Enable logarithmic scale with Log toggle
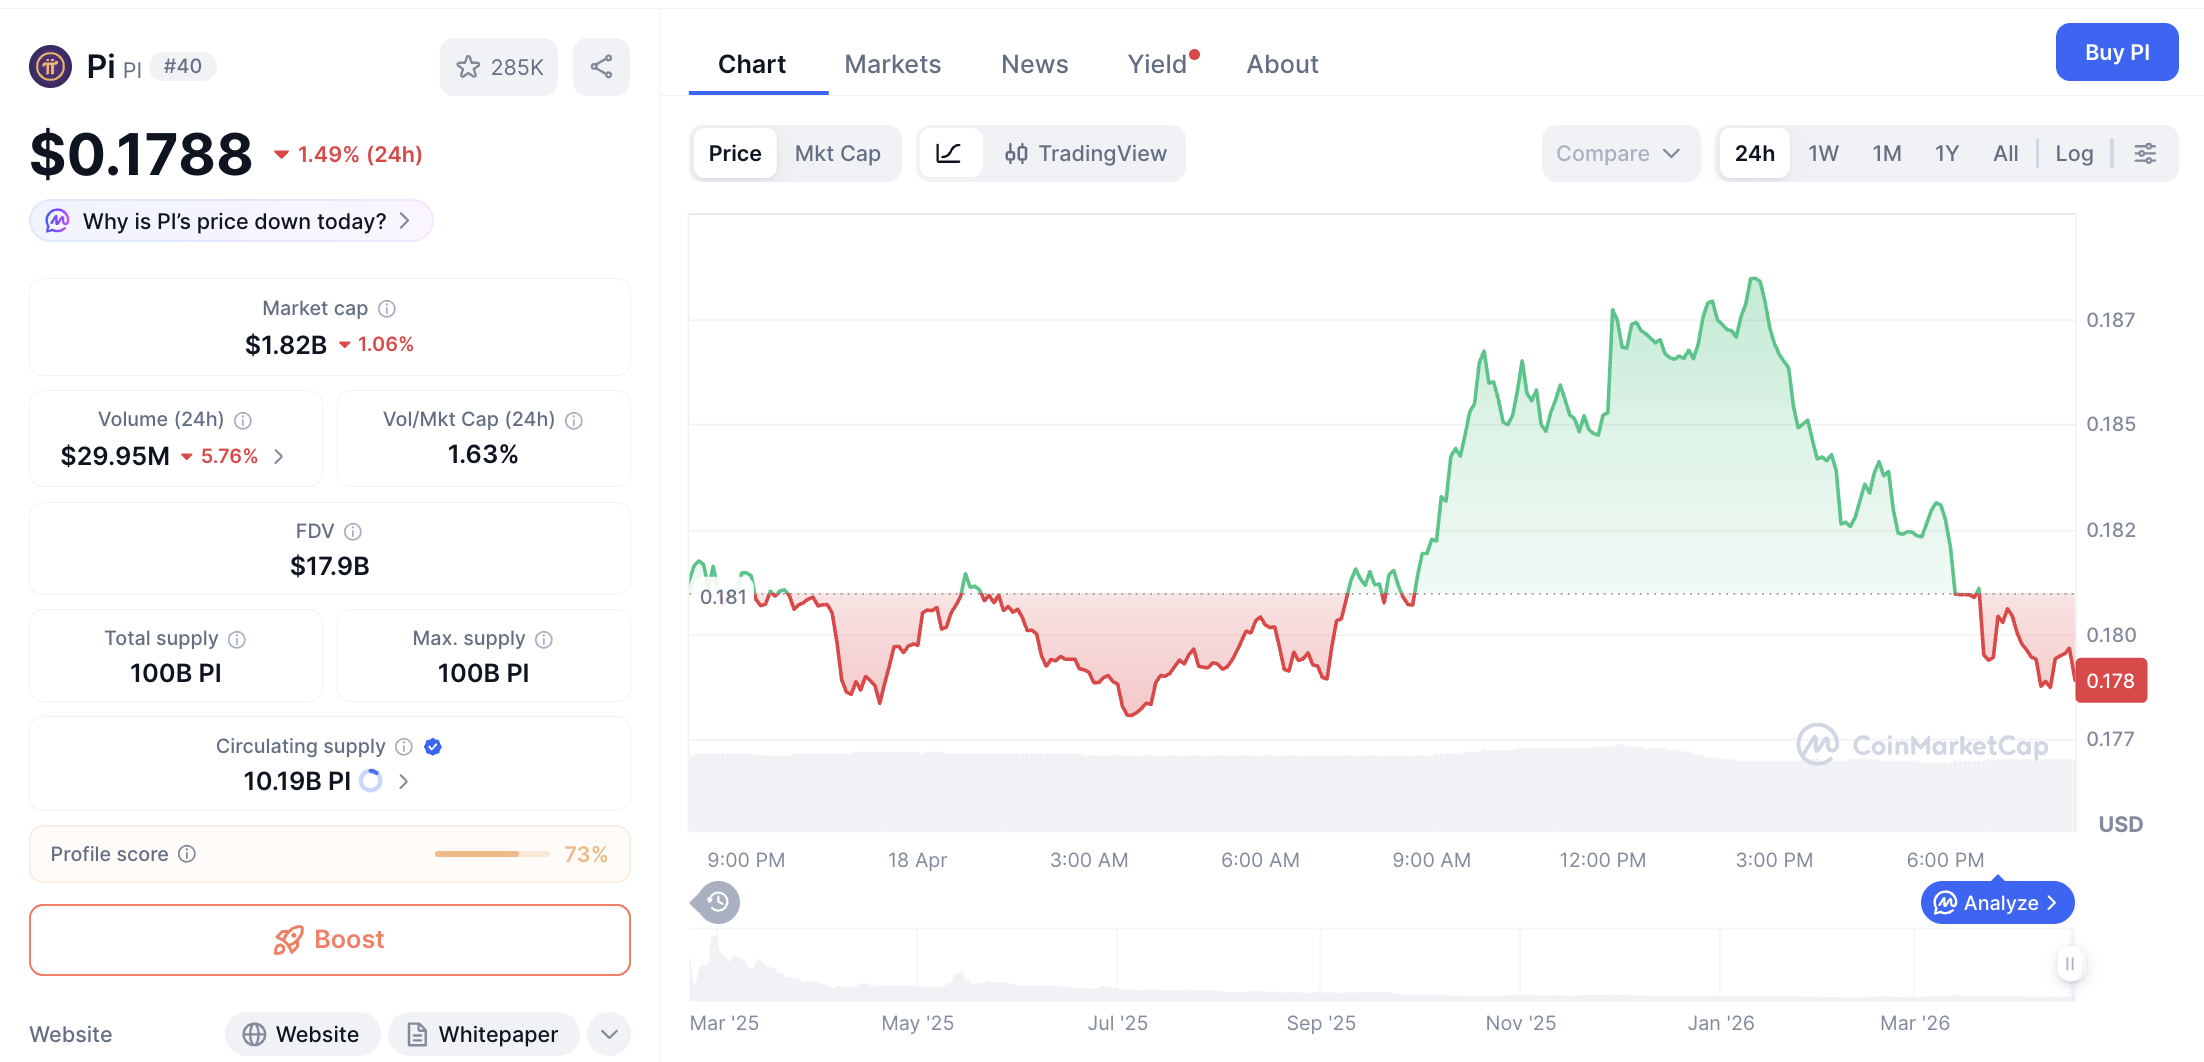This screenshot has width=2204, height=1062. pyautogui.click(x=2074, y=153)
